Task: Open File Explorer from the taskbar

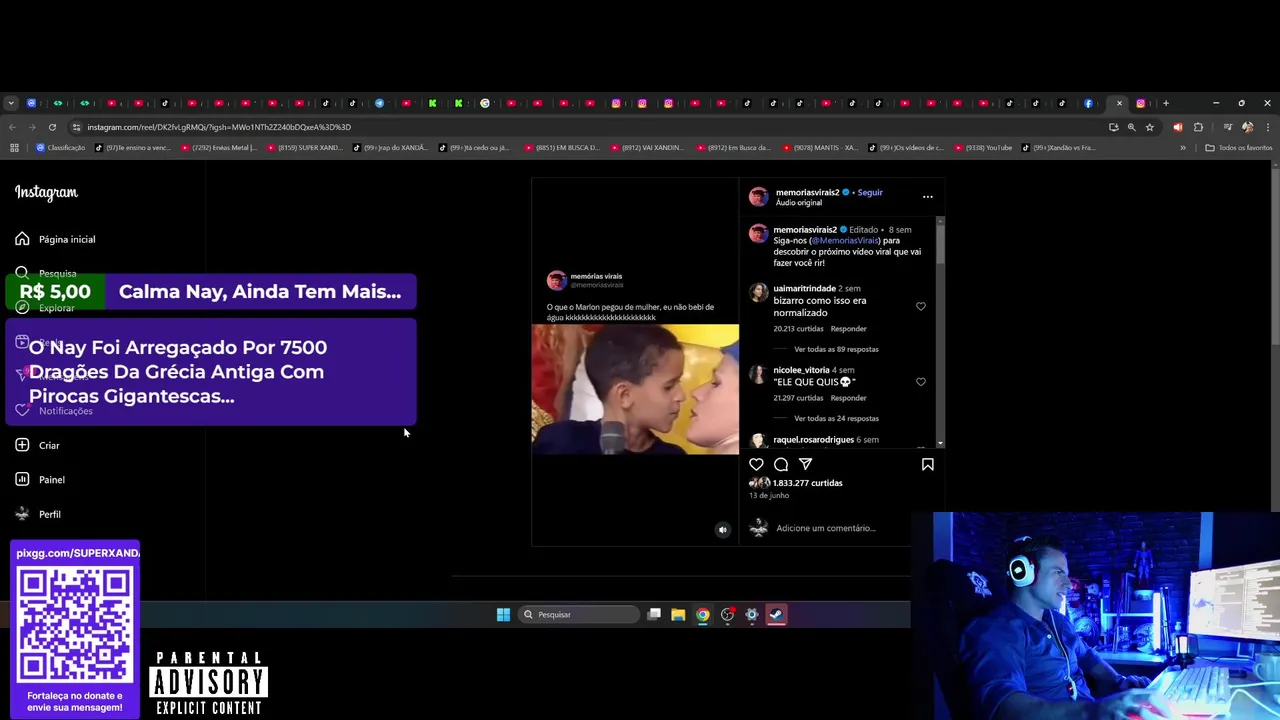Action: [678, 615]
